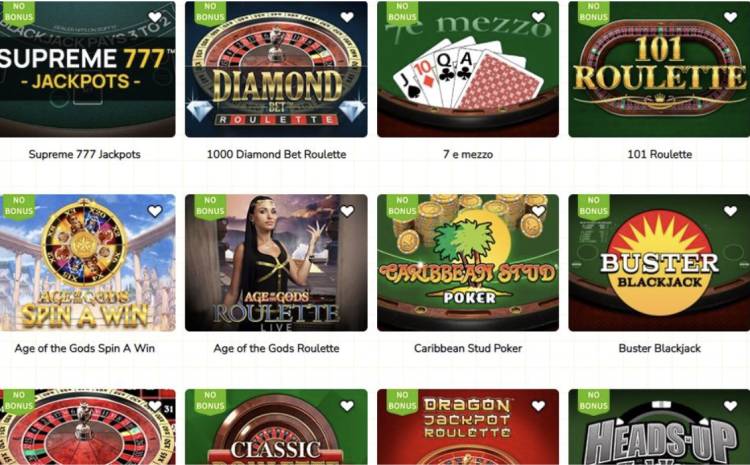Favorite the Classic Roulette tile
This screenshot has height=465, width=750.
[x=347, y=406]
